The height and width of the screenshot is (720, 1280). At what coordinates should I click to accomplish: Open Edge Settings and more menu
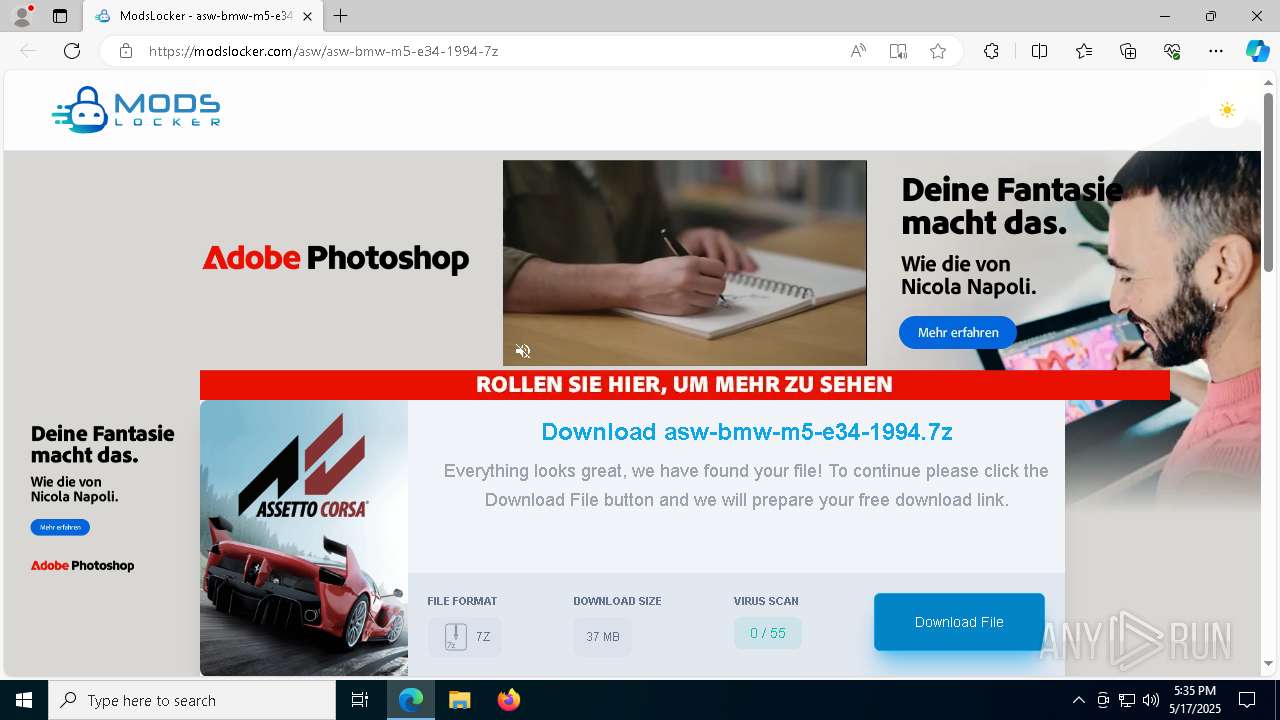(x=1216, y=51)
